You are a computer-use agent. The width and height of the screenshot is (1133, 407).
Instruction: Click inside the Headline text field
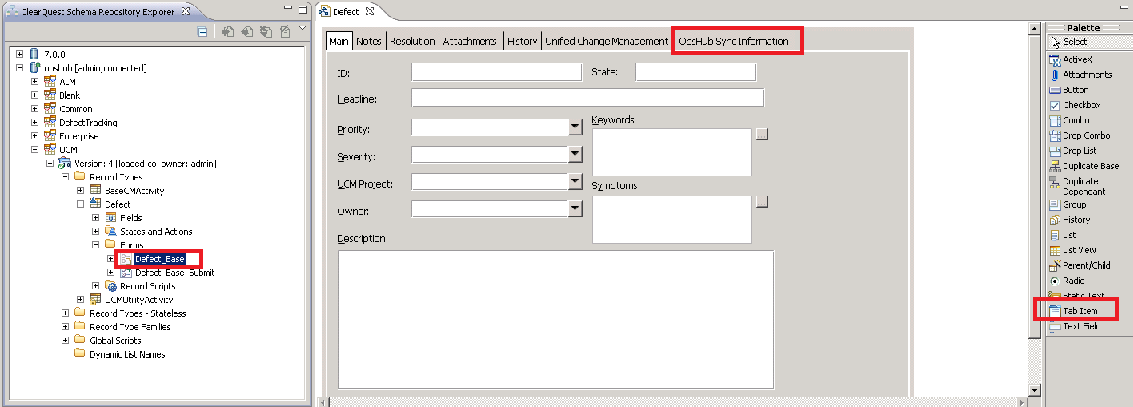click(587, 97)
